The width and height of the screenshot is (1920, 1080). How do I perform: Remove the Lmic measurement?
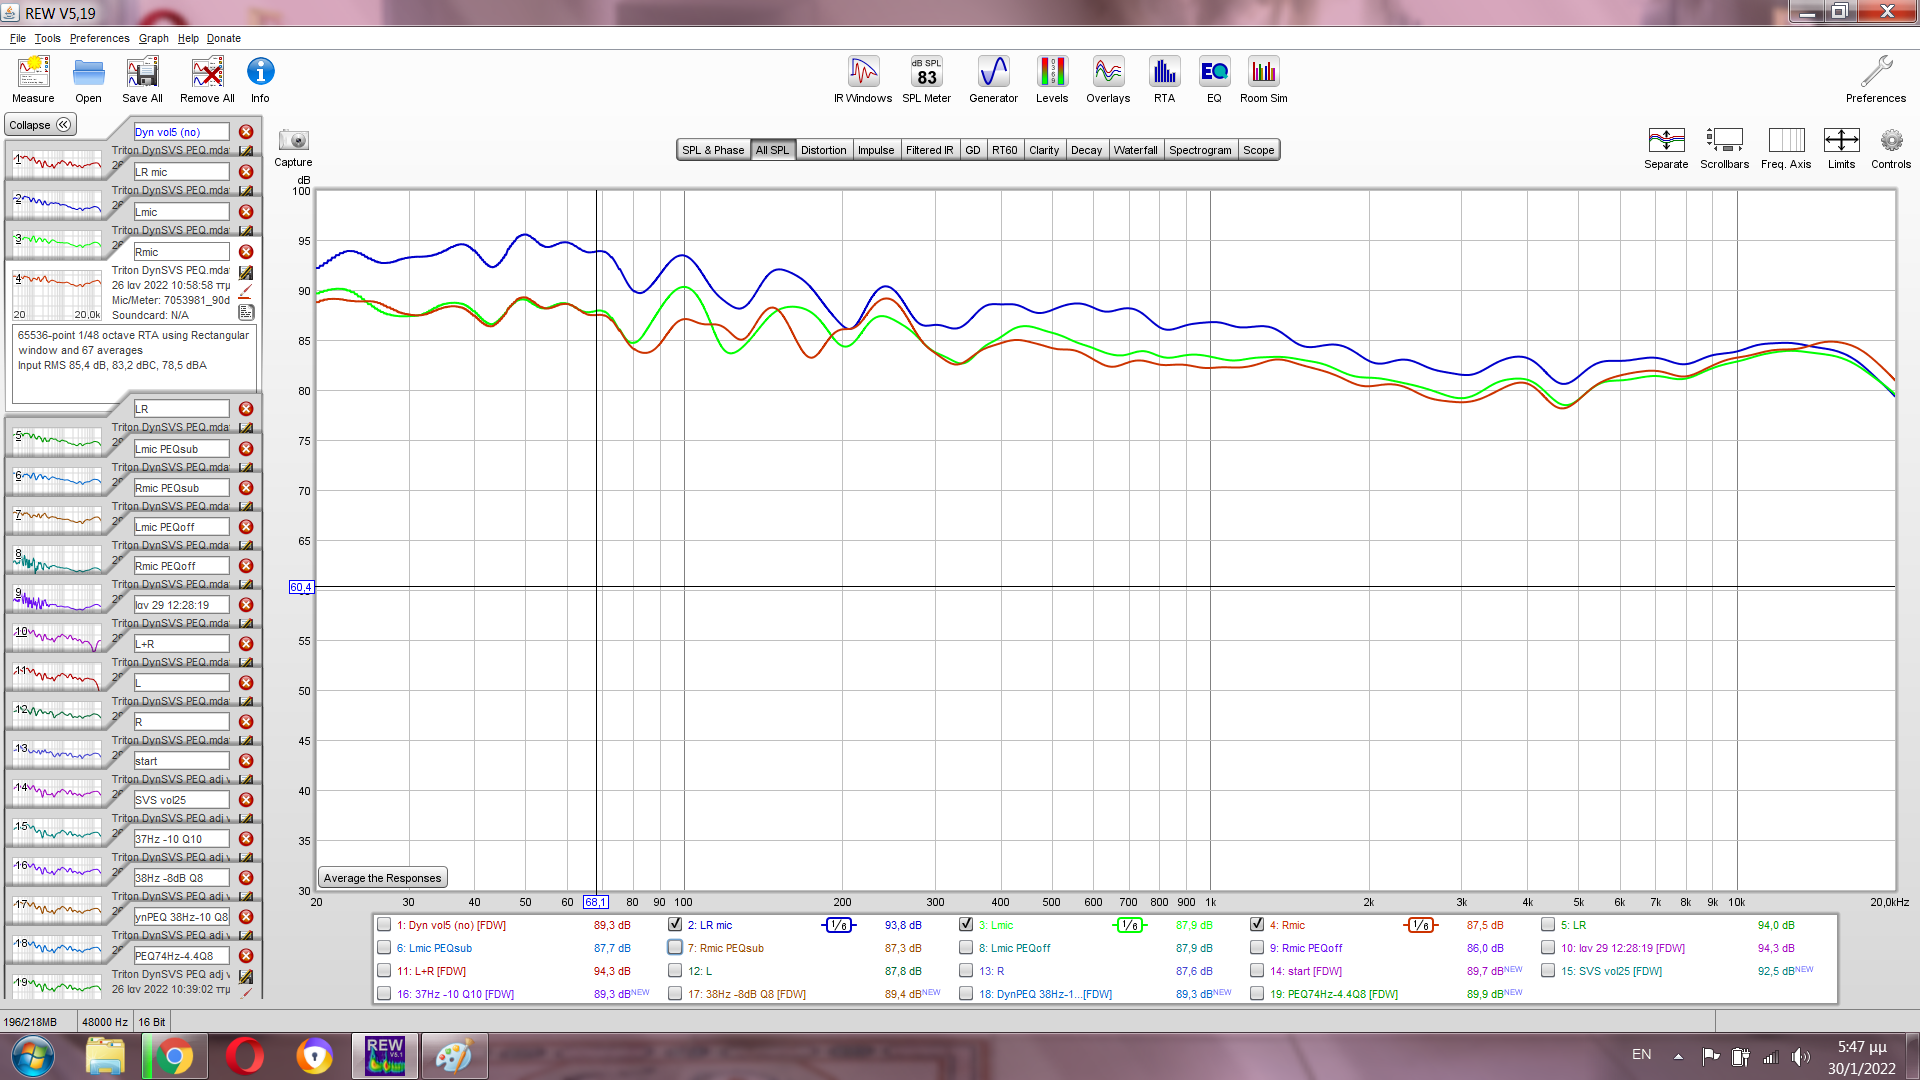click(246, 212)
